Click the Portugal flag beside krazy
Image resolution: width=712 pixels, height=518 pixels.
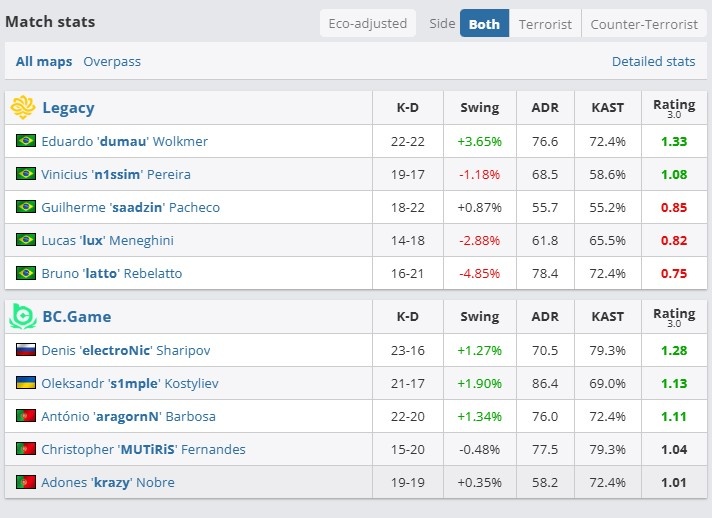(26, 482)
